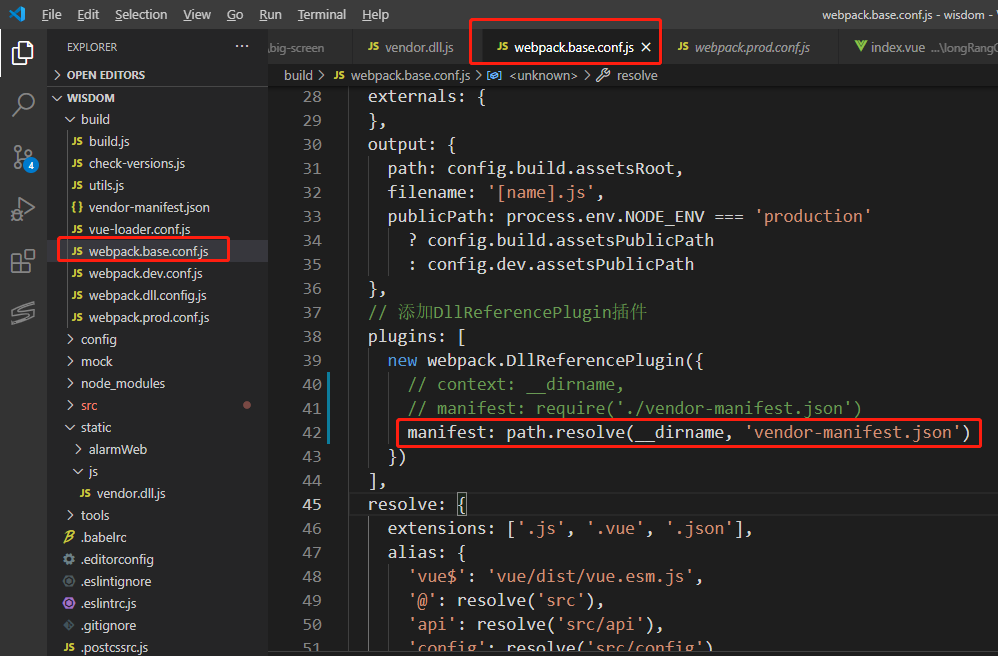Open check-versions.js file

coord(157,164)
